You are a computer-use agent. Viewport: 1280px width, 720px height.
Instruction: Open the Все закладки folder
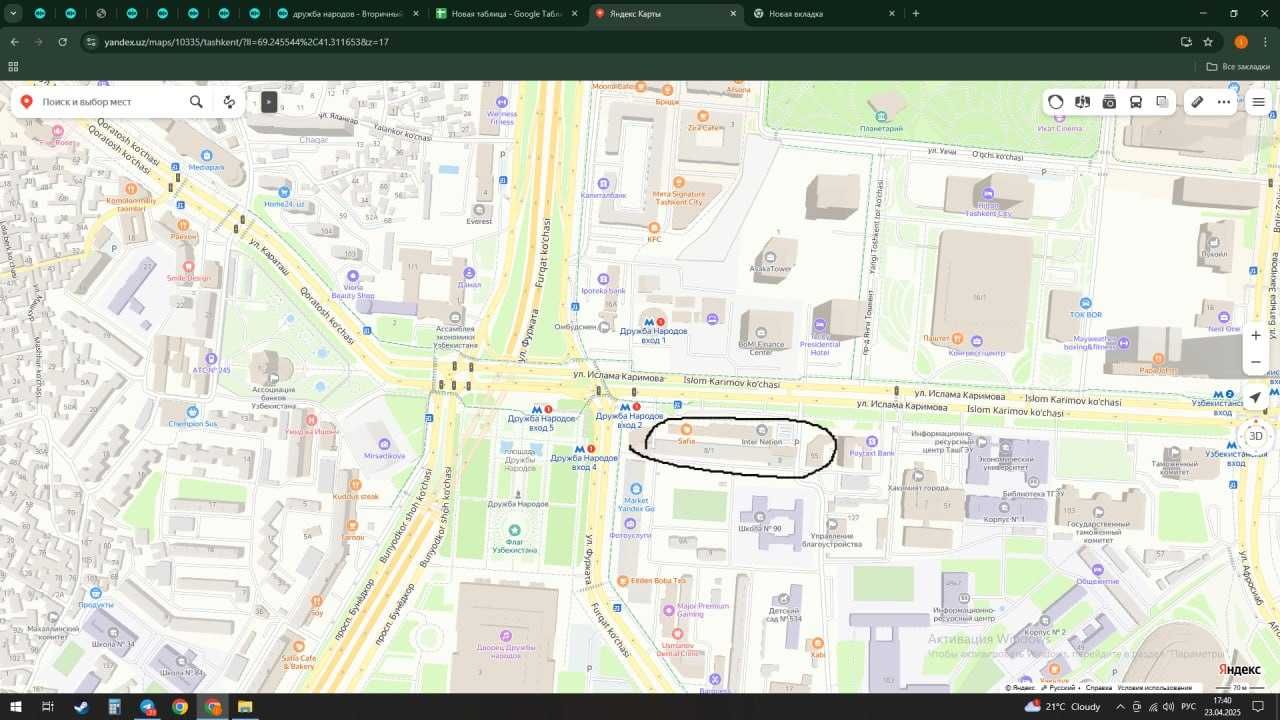(1238, 67)
